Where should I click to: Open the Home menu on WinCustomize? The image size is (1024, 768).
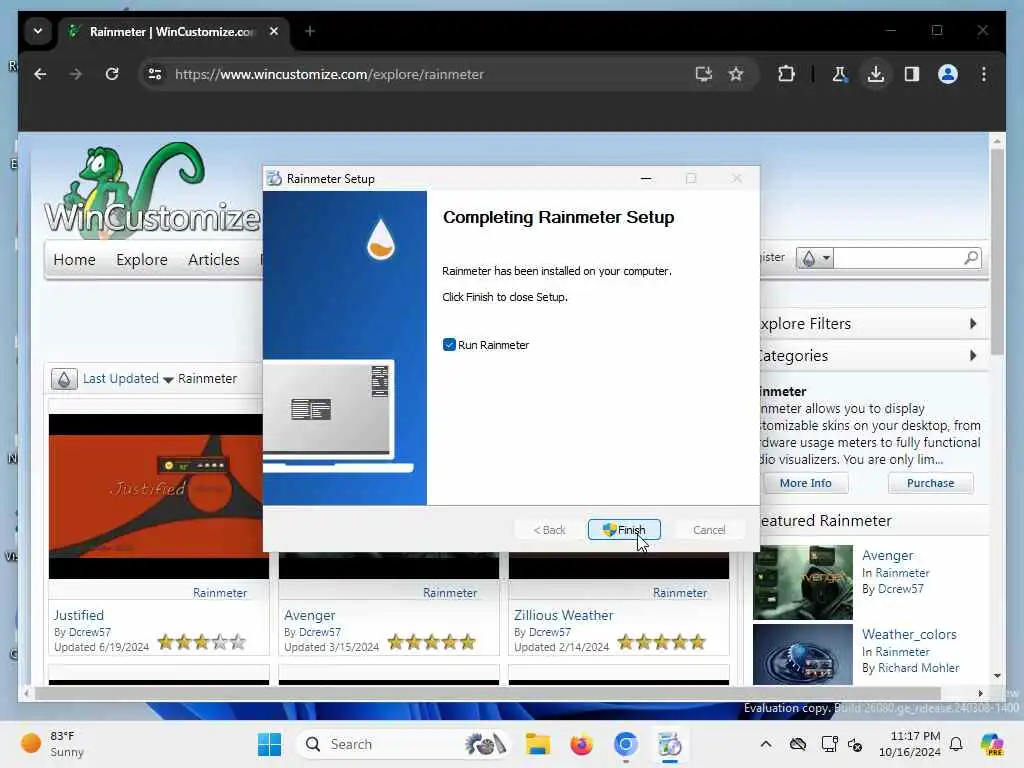(x=74, y=259)
